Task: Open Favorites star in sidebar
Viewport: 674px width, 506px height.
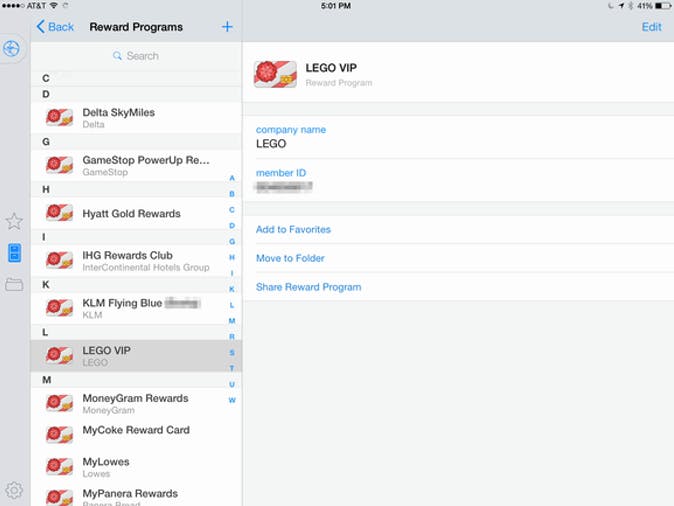Action: tap(14, 221)
